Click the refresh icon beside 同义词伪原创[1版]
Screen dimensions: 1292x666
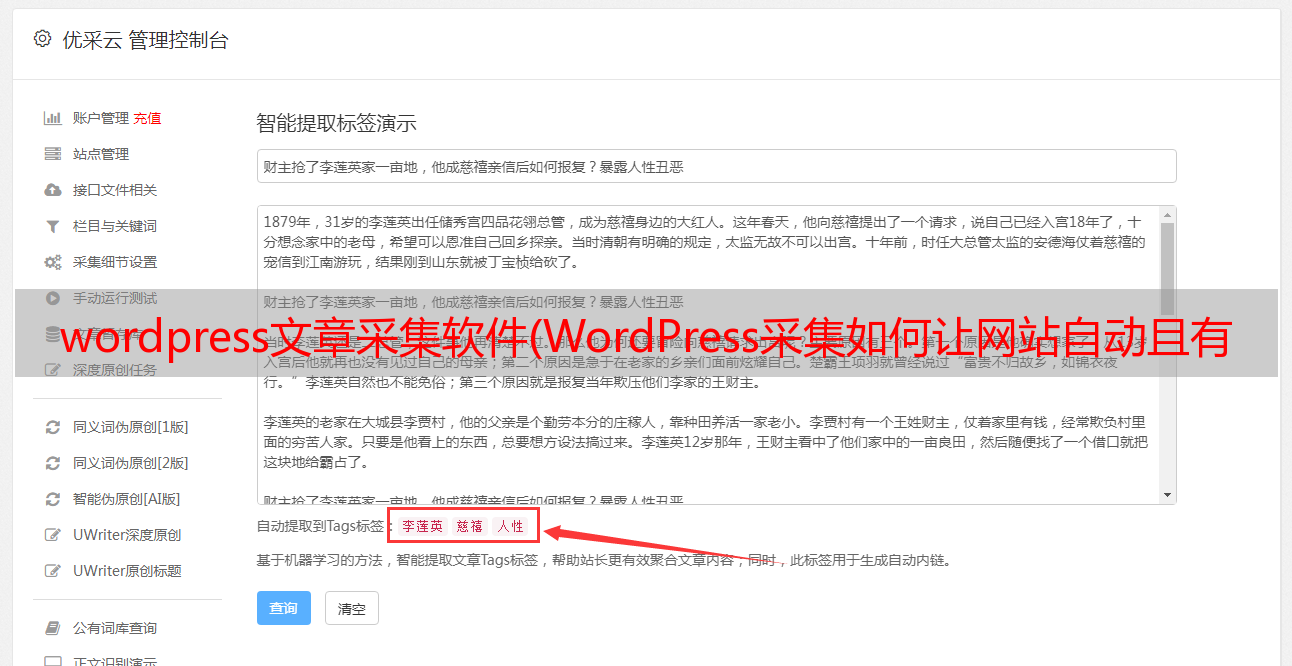(x=52, y=427)
